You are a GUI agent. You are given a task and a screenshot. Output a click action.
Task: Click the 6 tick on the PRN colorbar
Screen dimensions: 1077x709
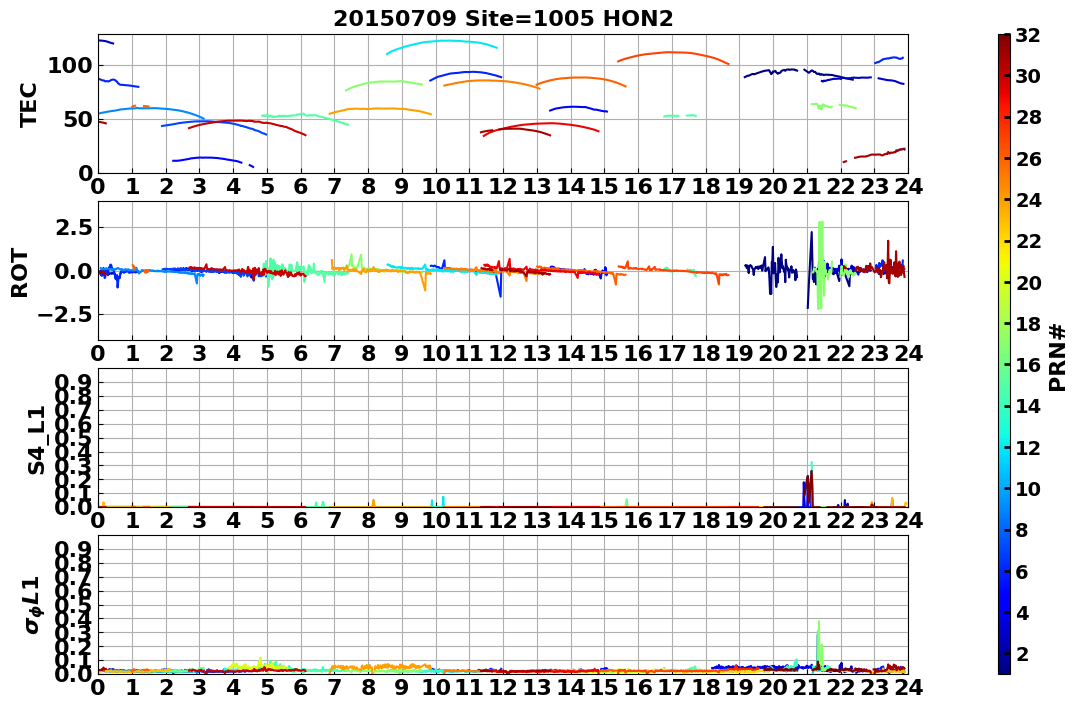click(x=1023, y=570)
